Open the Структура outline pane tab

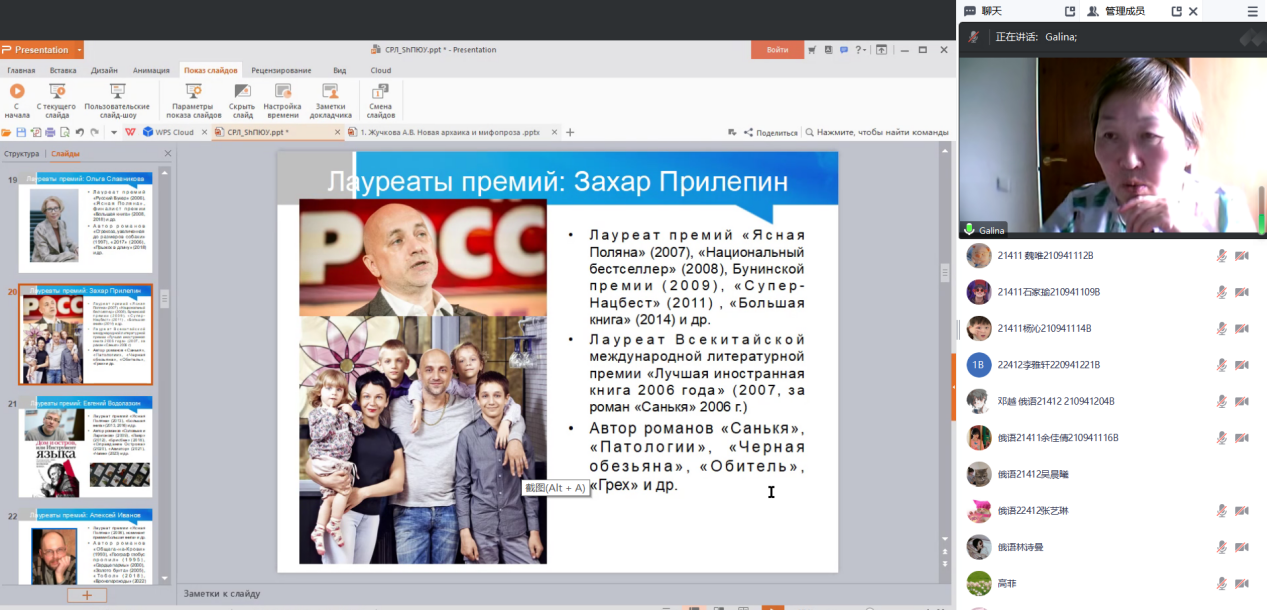(22, 154)
